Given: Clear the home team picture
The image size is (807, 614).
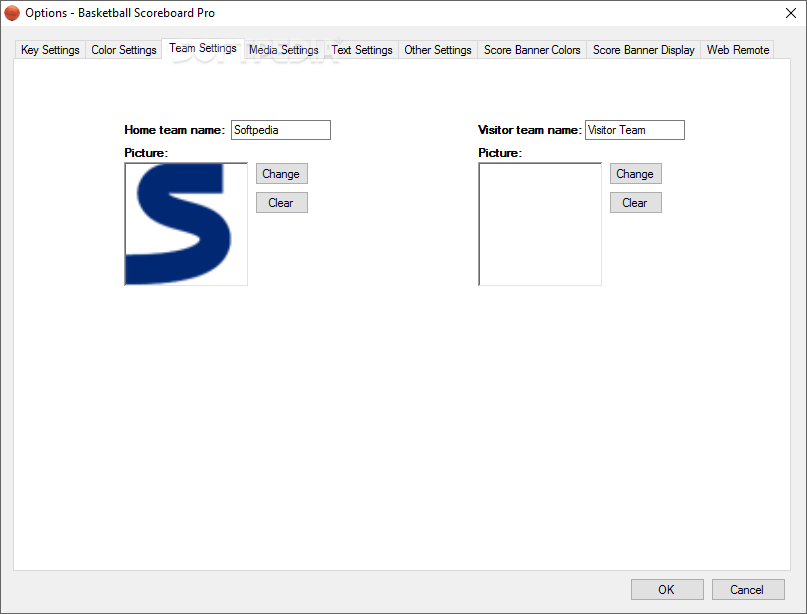Looking at the screenshot, I should (x=282, y=203).
